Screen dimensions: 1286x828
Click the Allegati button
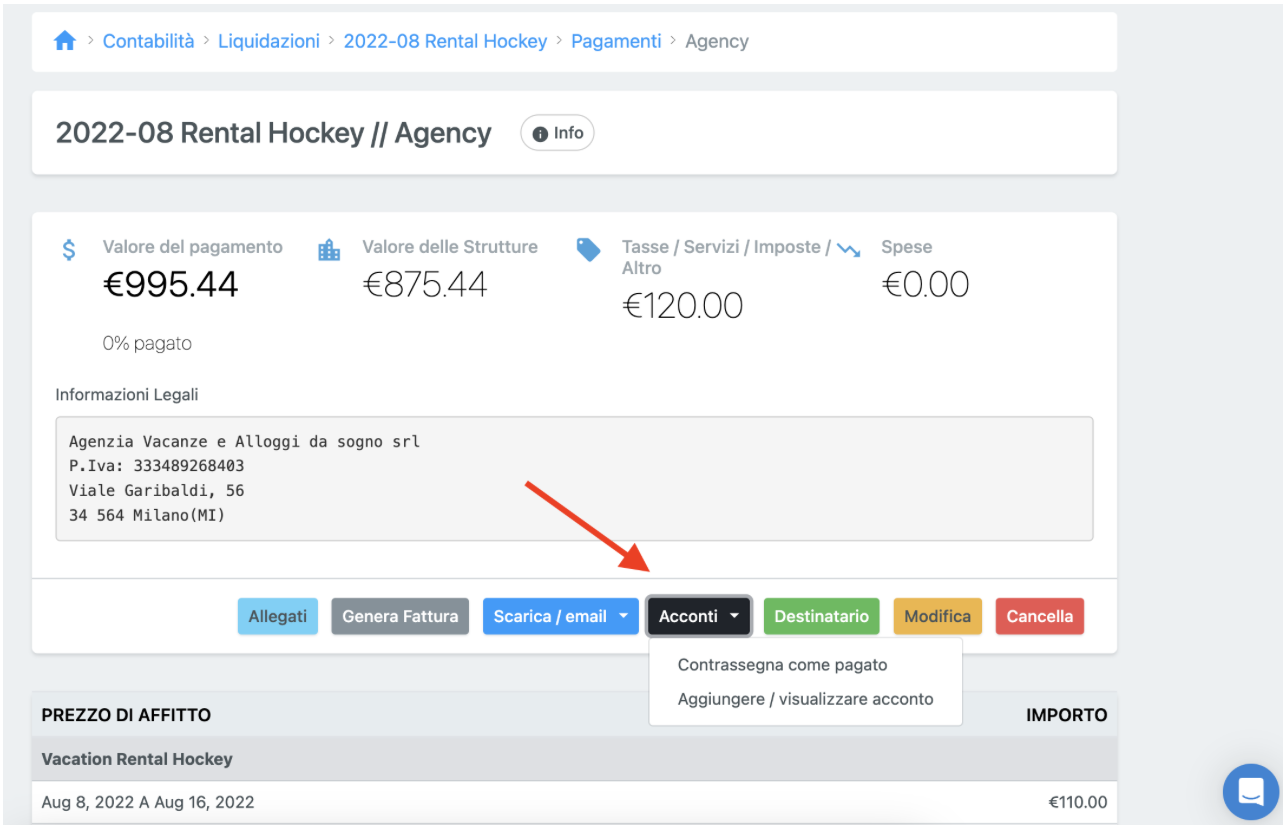pyautogui.click(x=277, y=616)
